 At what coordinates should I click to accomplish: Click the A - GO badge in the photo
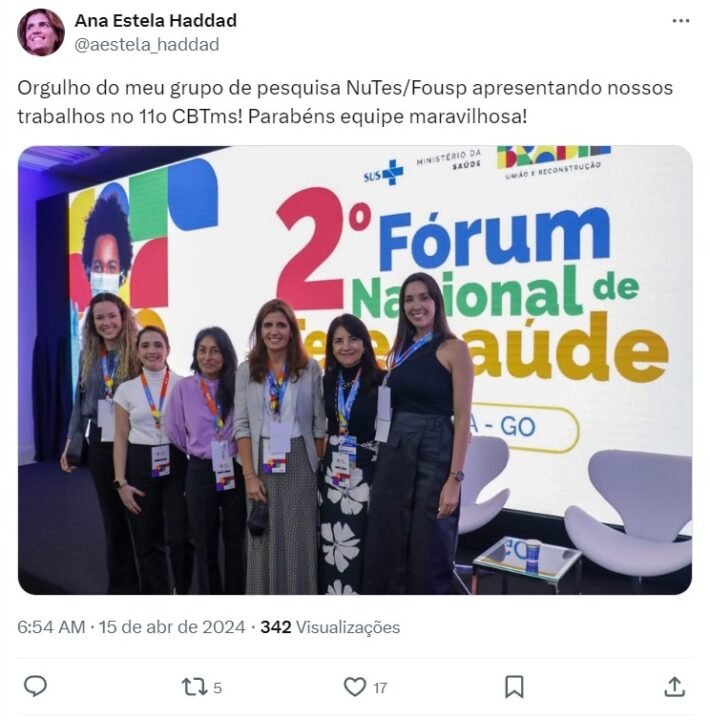[x=518, y=427]
